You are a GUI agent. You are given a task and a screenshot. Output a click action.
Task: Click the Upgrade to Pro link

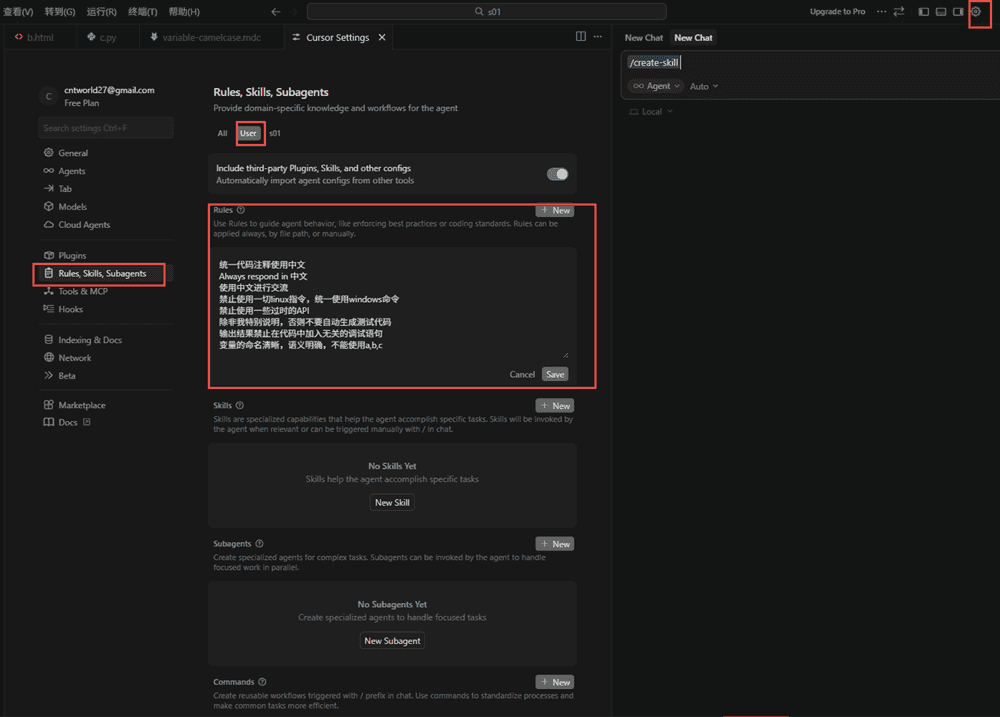(837, 12)
